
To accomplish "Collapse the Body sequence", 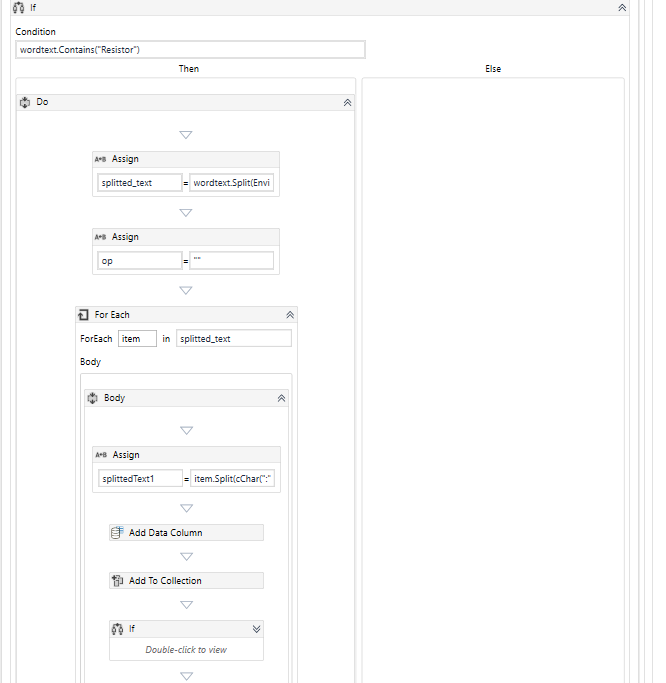I will (x=281, y=398).
